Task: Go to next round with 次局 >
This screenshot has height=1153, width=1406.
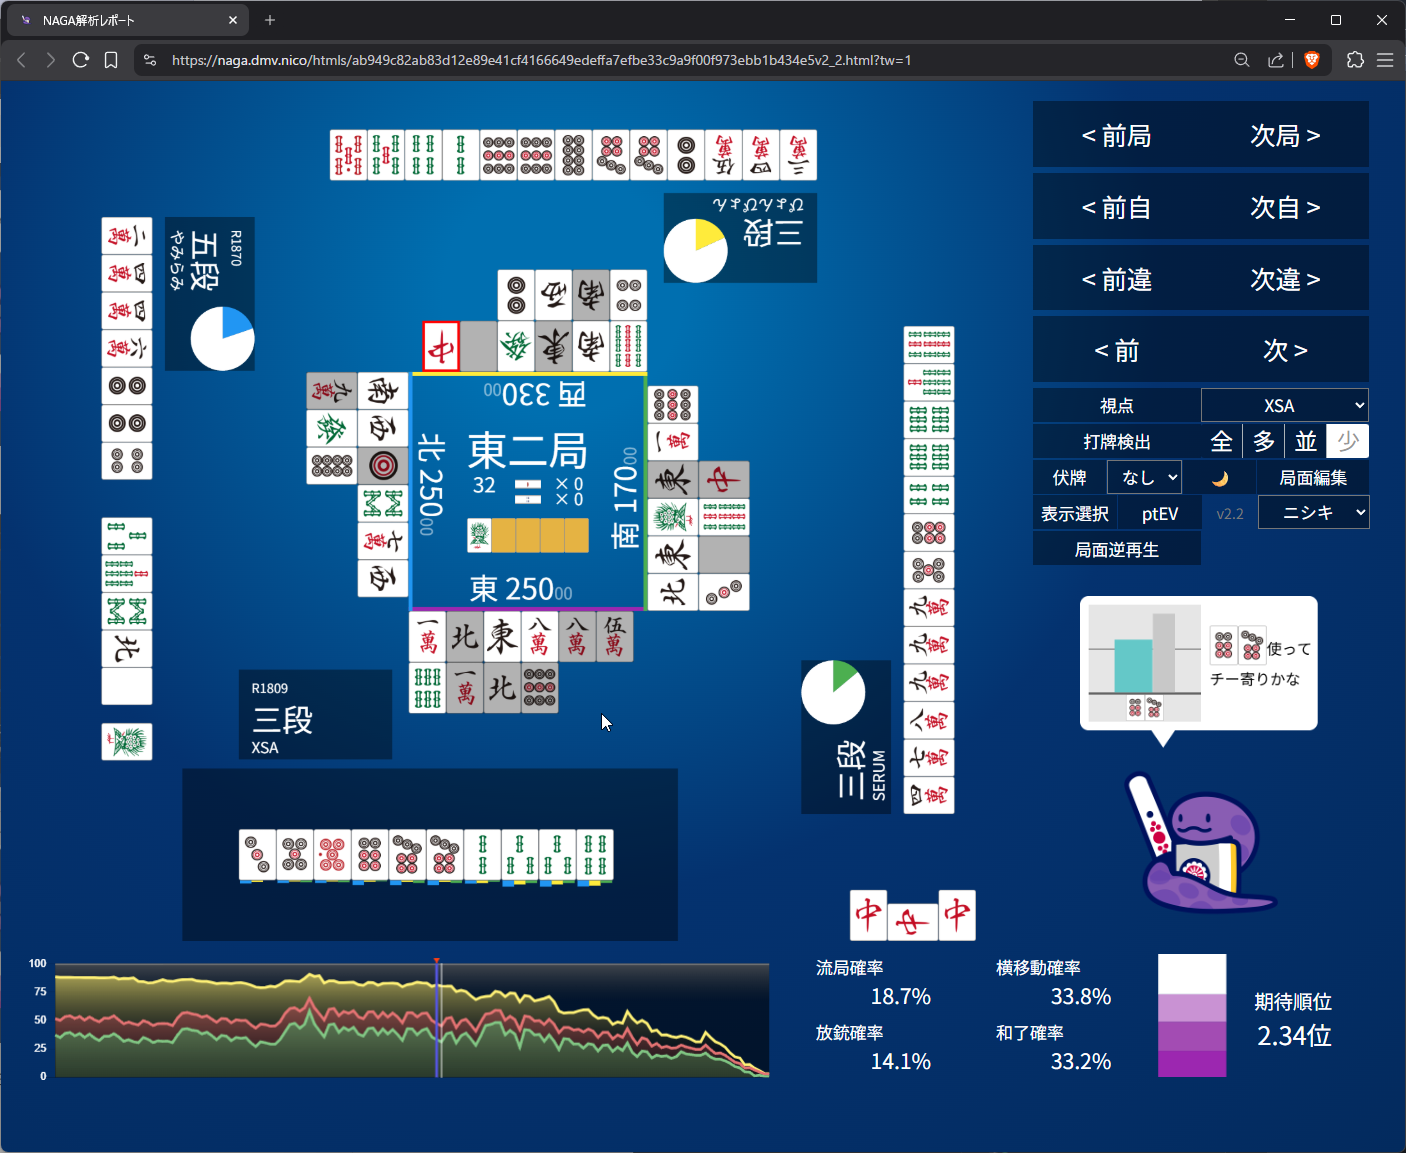Action: [x=1285, y=135]
